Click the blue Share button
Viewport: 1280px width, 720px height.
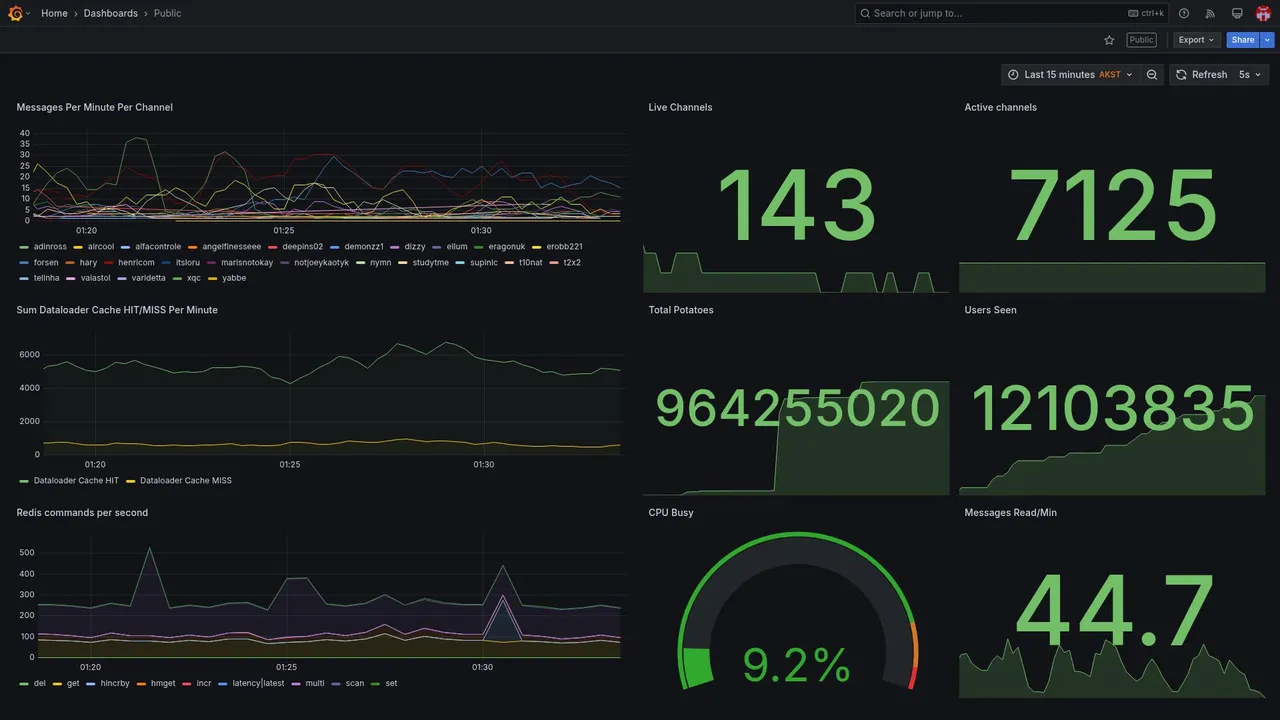(1243, 40)
